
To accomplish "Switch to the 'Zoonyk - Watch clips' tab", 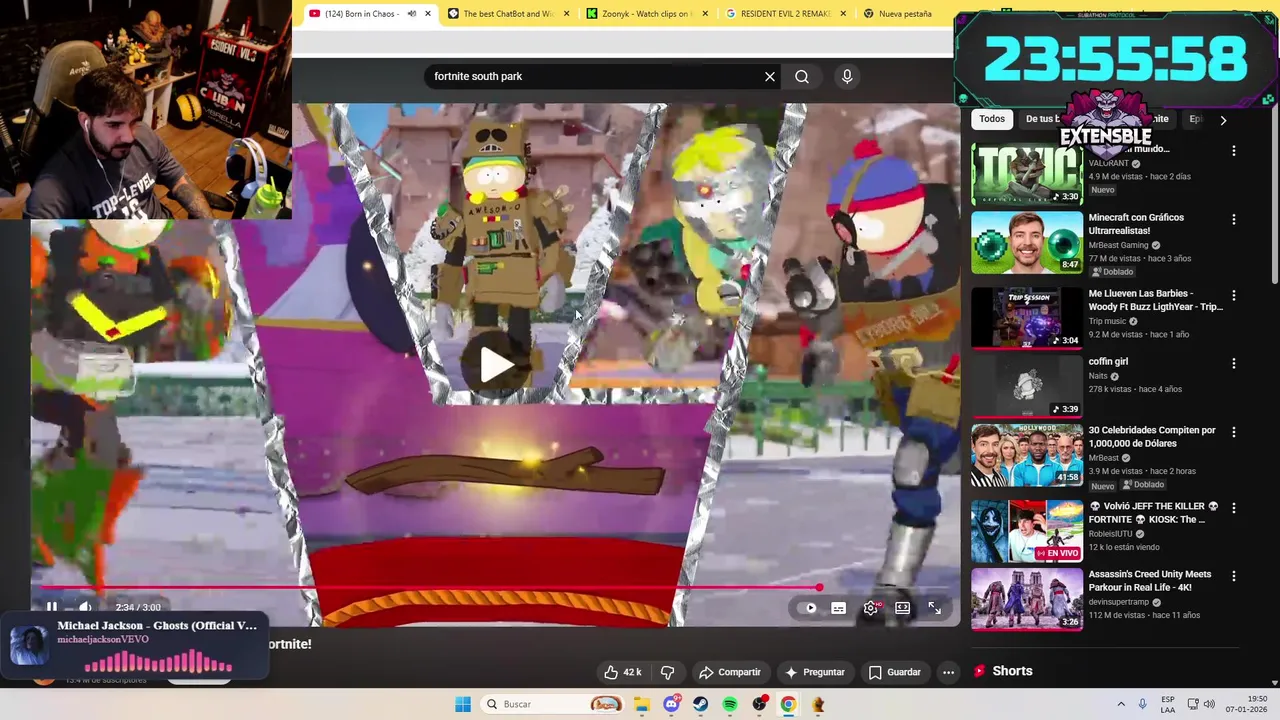I will [x=644, y=14].
